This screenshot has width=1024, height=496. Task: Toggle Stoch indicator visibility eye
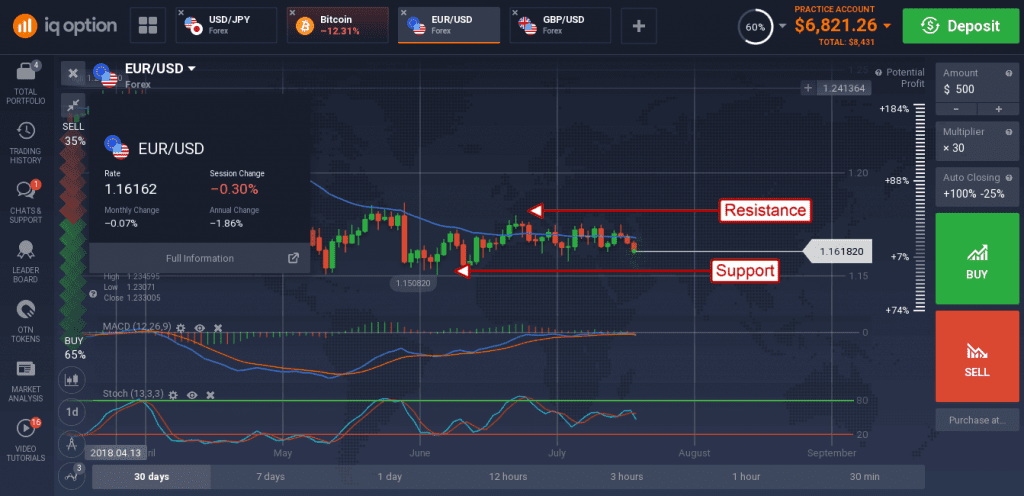[191, 395]
